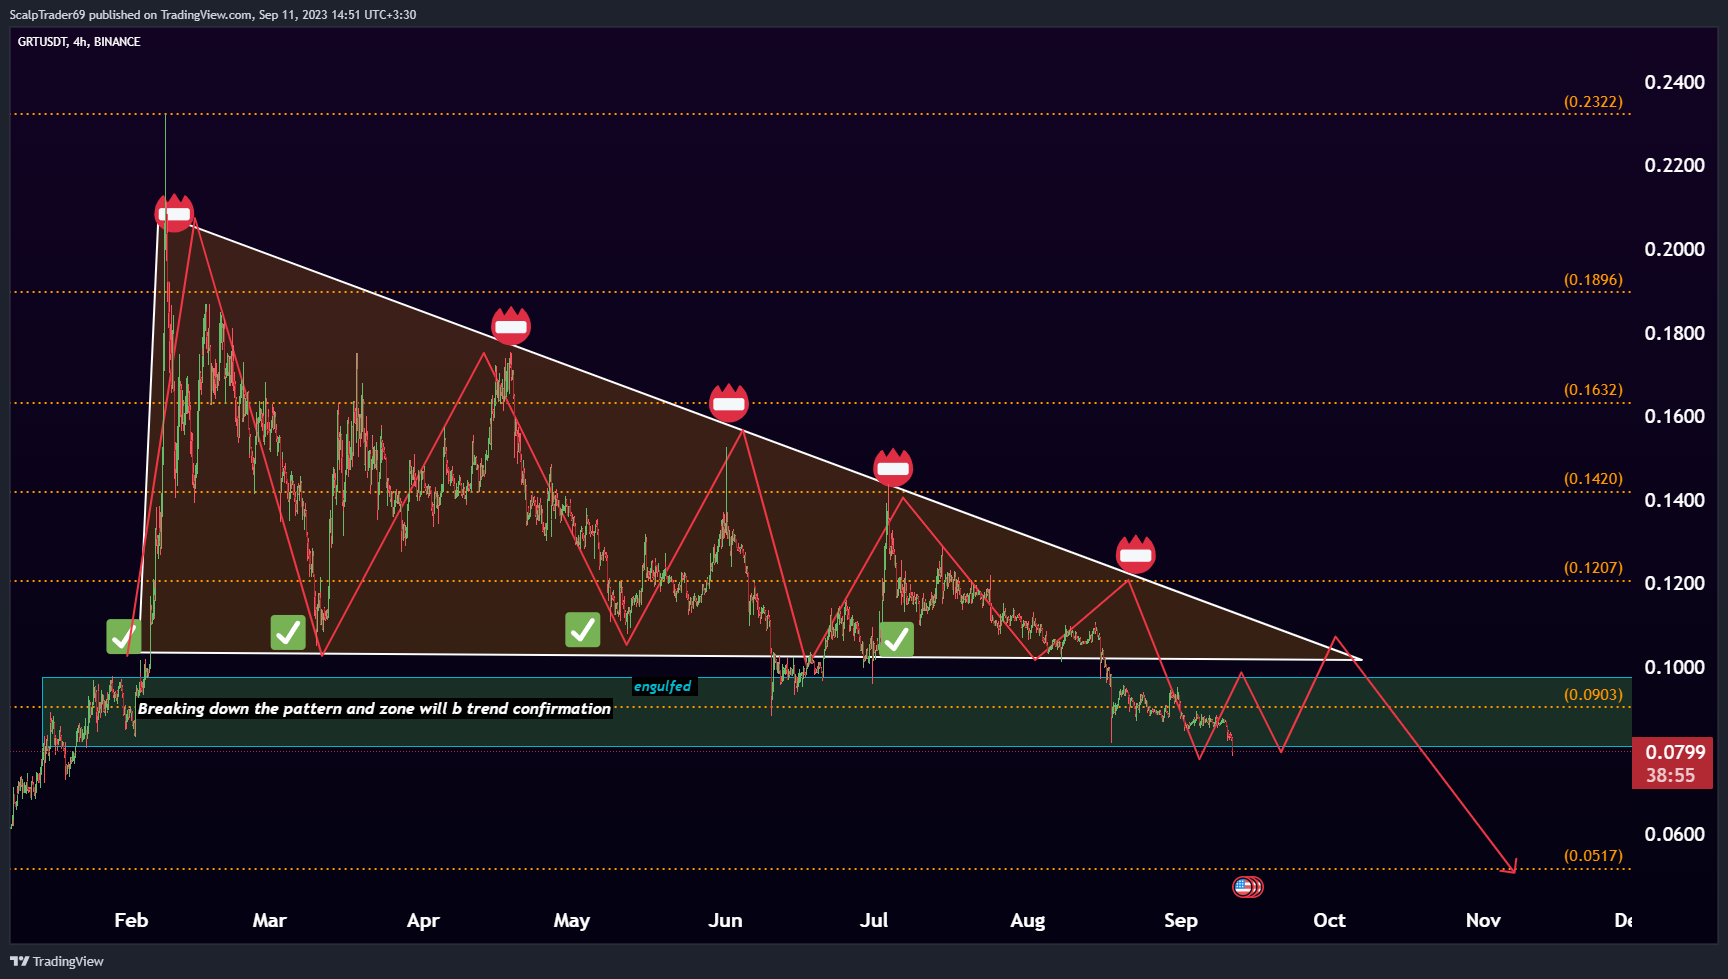Click the (0.1207) level label
The height and width of the screenshot is (979, 1728).
[1594, 568]
